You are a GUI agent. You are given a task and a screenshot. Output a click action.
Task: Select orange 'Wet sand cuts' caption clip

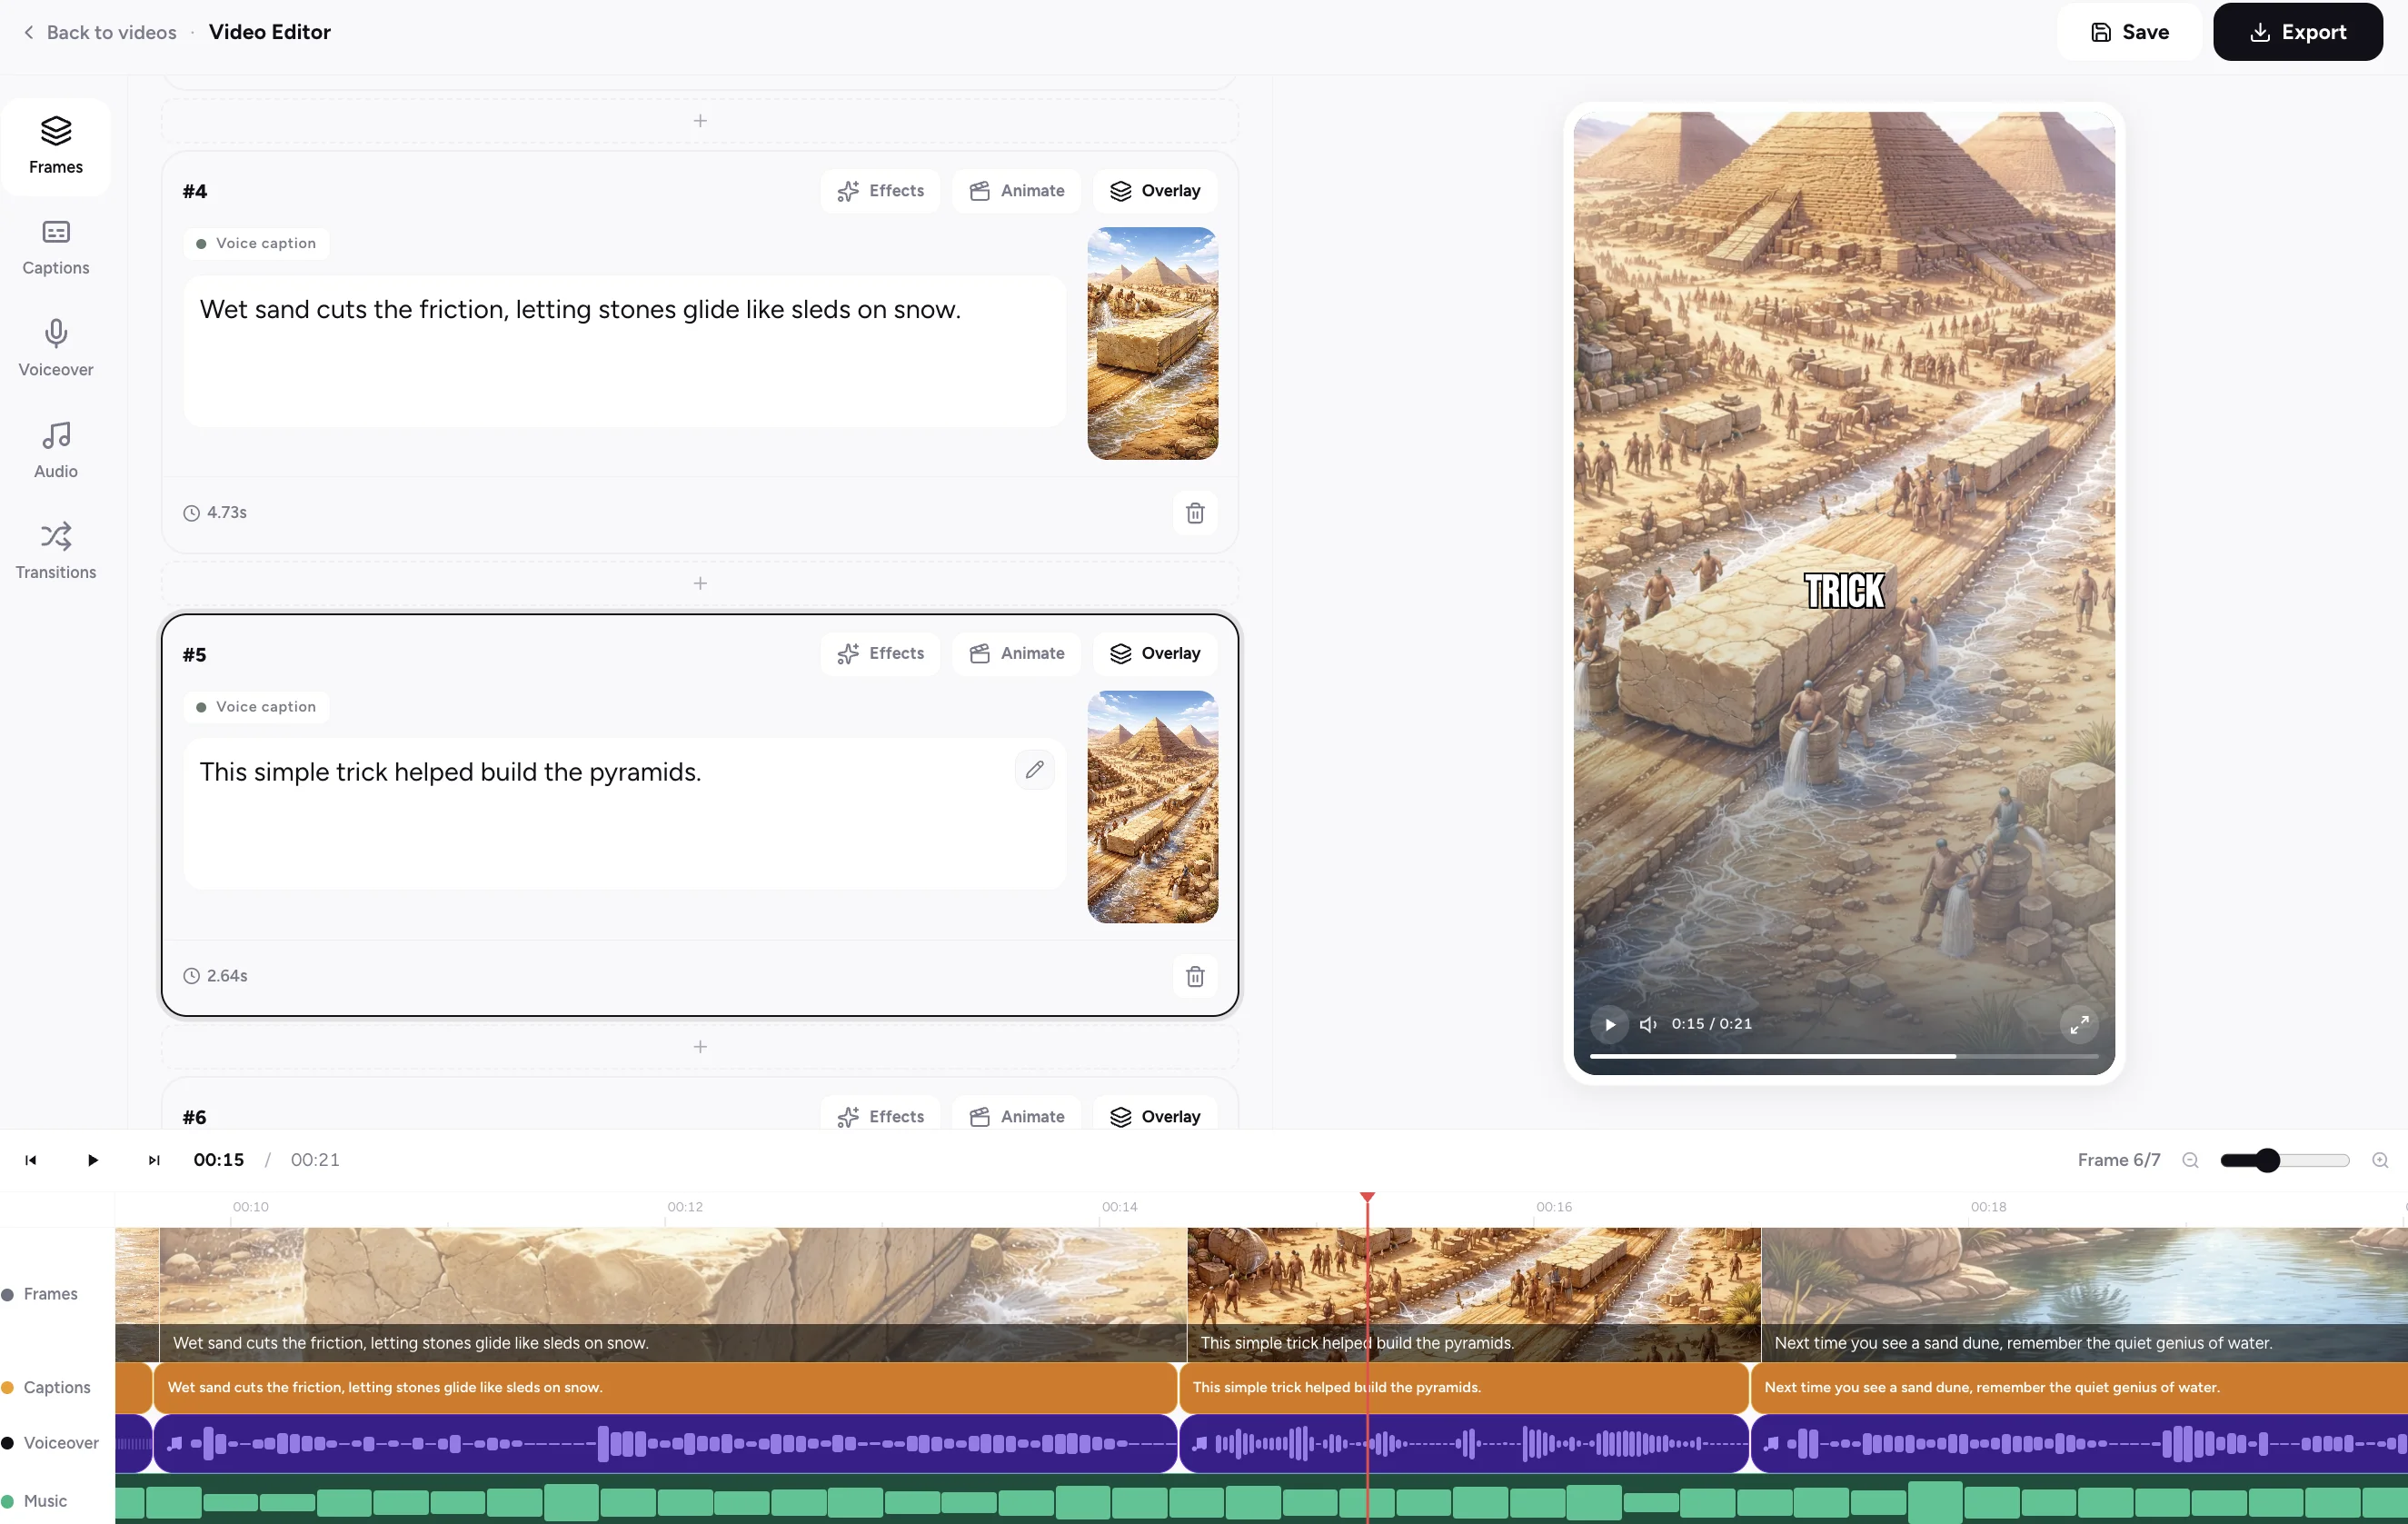click(x=665, y=1388)
